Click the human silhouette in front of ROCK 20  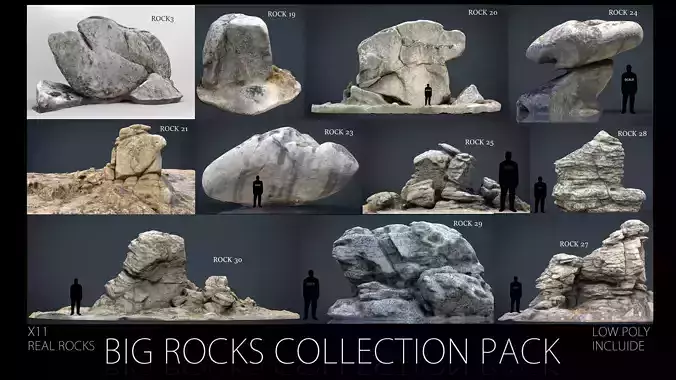tap(428, 95)
